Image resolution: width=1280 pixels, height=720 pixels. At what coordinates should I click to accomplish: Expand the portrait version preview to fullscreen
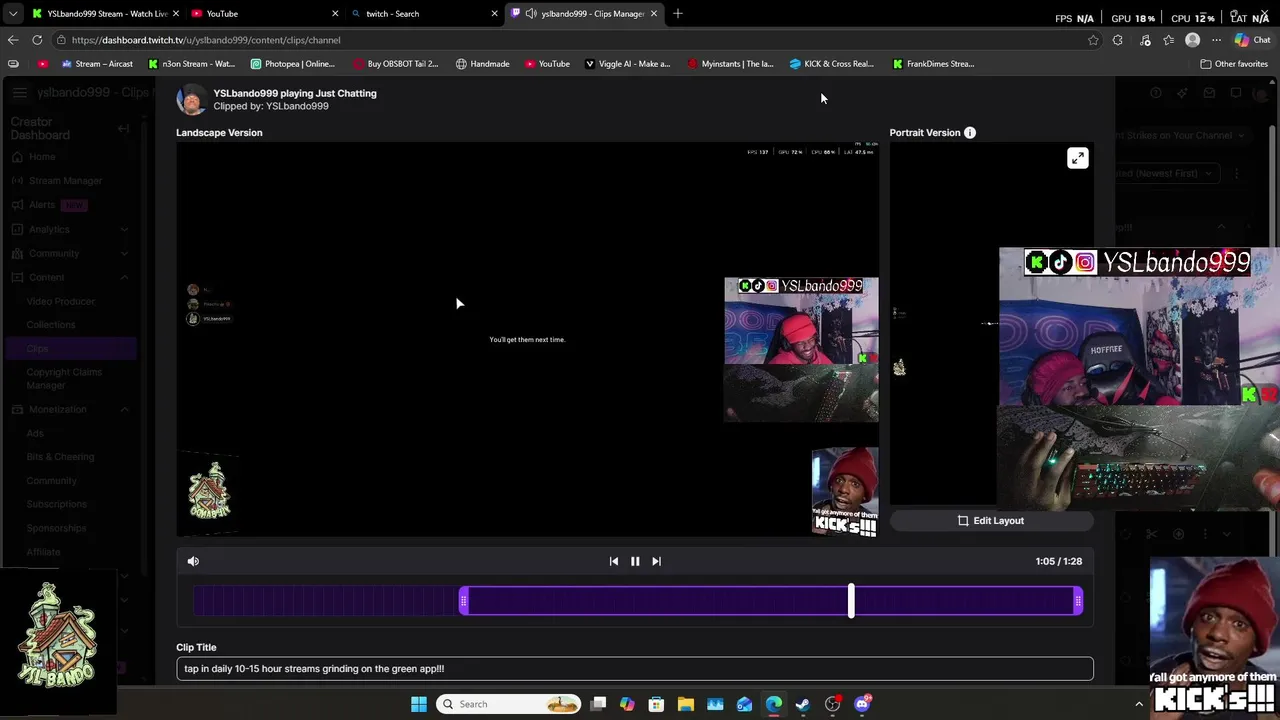pos(1077,158)
